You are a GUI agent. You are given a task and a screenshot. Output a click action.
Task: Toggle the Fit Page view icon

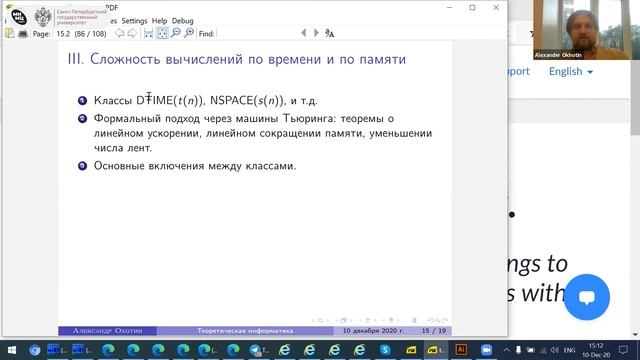pos(162,33)
